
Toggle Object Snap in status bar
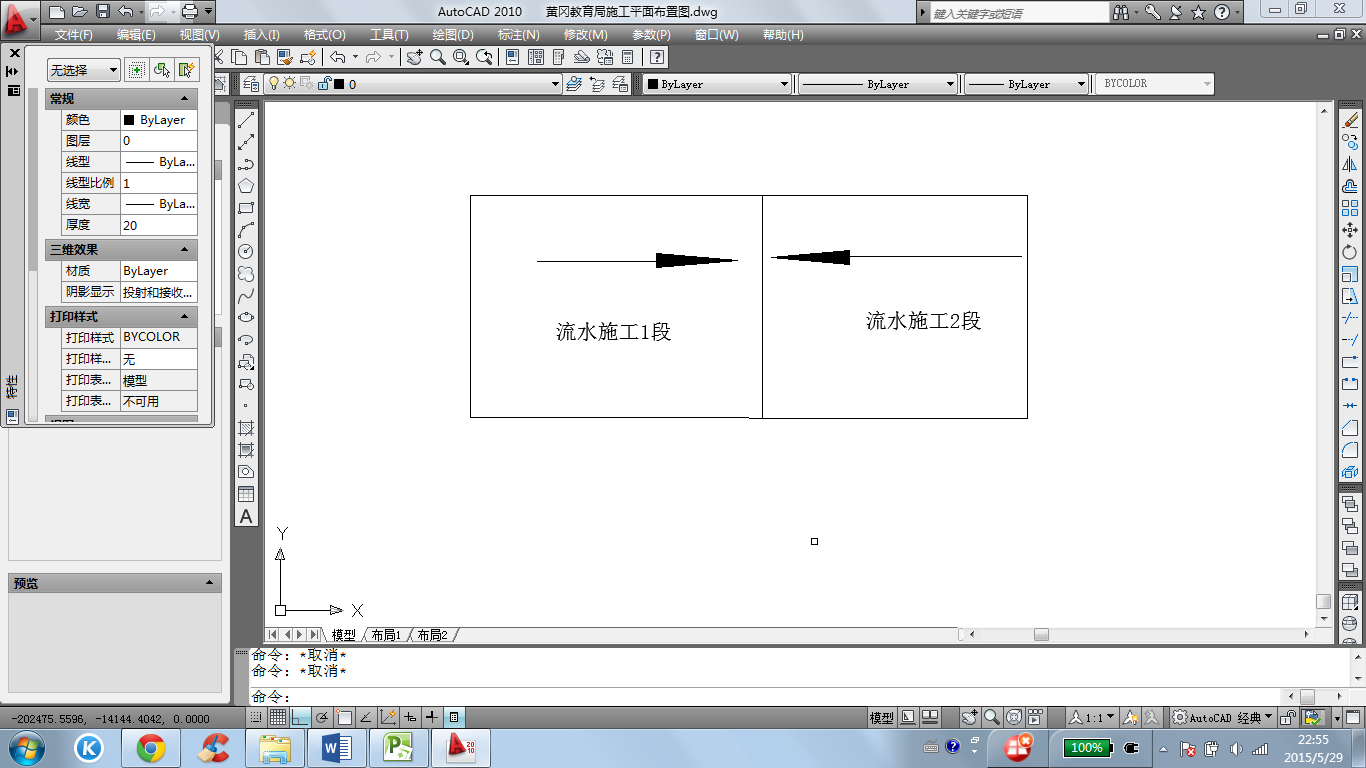344,717
